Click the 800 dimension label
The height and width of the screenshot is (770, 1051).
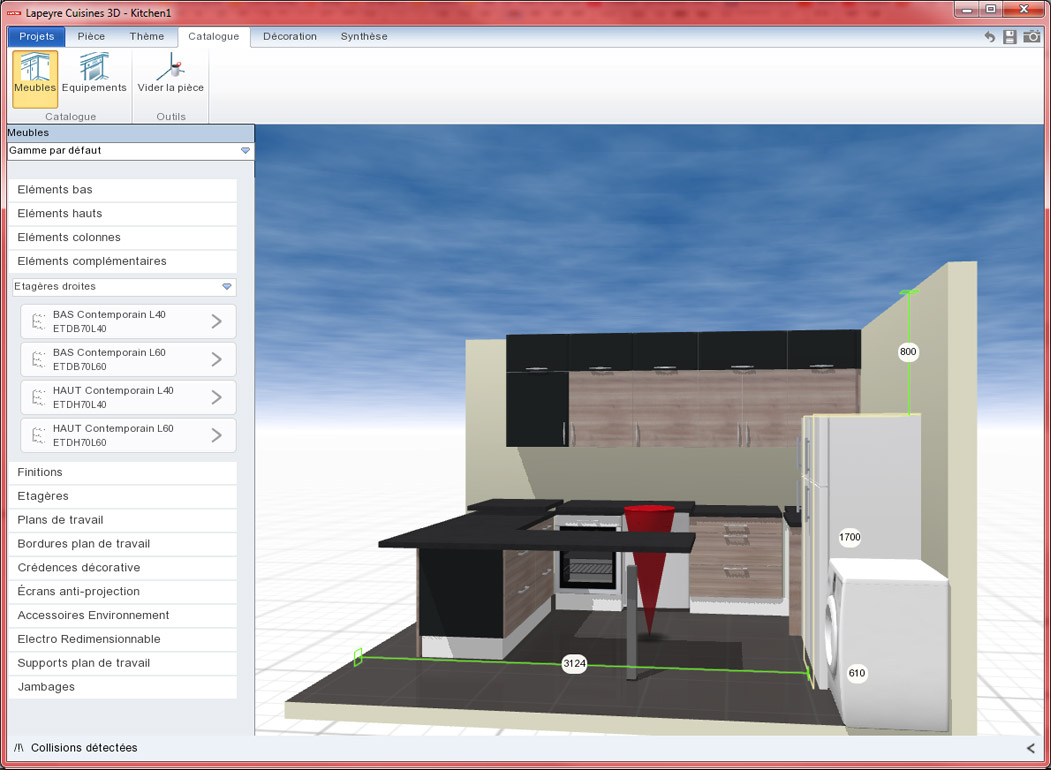[908, 352]
